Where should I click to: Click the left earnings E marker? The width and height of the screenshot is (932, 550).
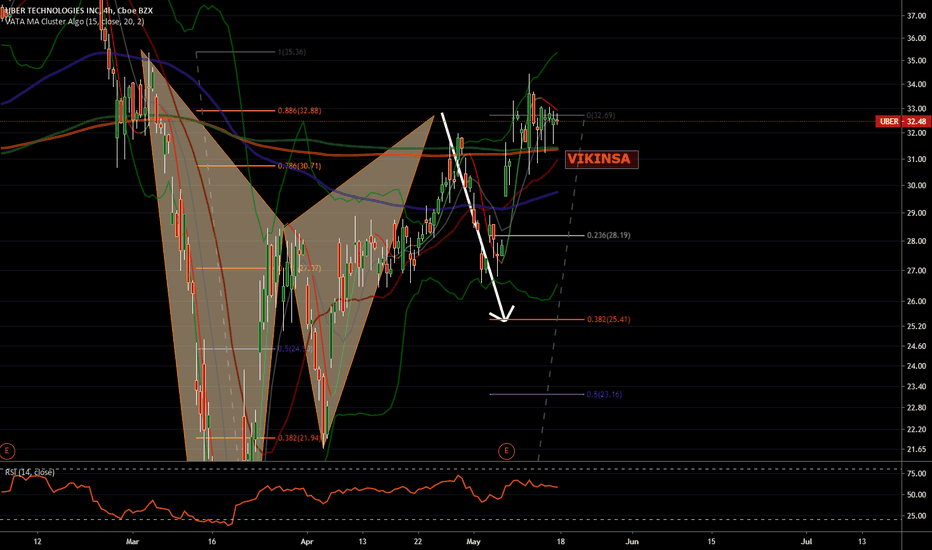pyautogui.click(x=7, y=451)
